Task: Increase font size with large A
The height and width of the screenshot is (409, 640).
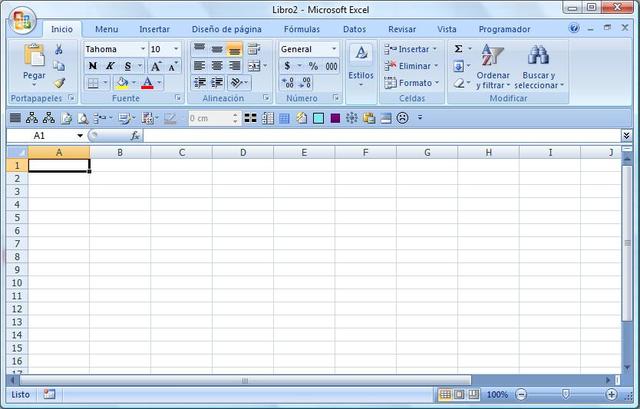Action: [156, 66]
